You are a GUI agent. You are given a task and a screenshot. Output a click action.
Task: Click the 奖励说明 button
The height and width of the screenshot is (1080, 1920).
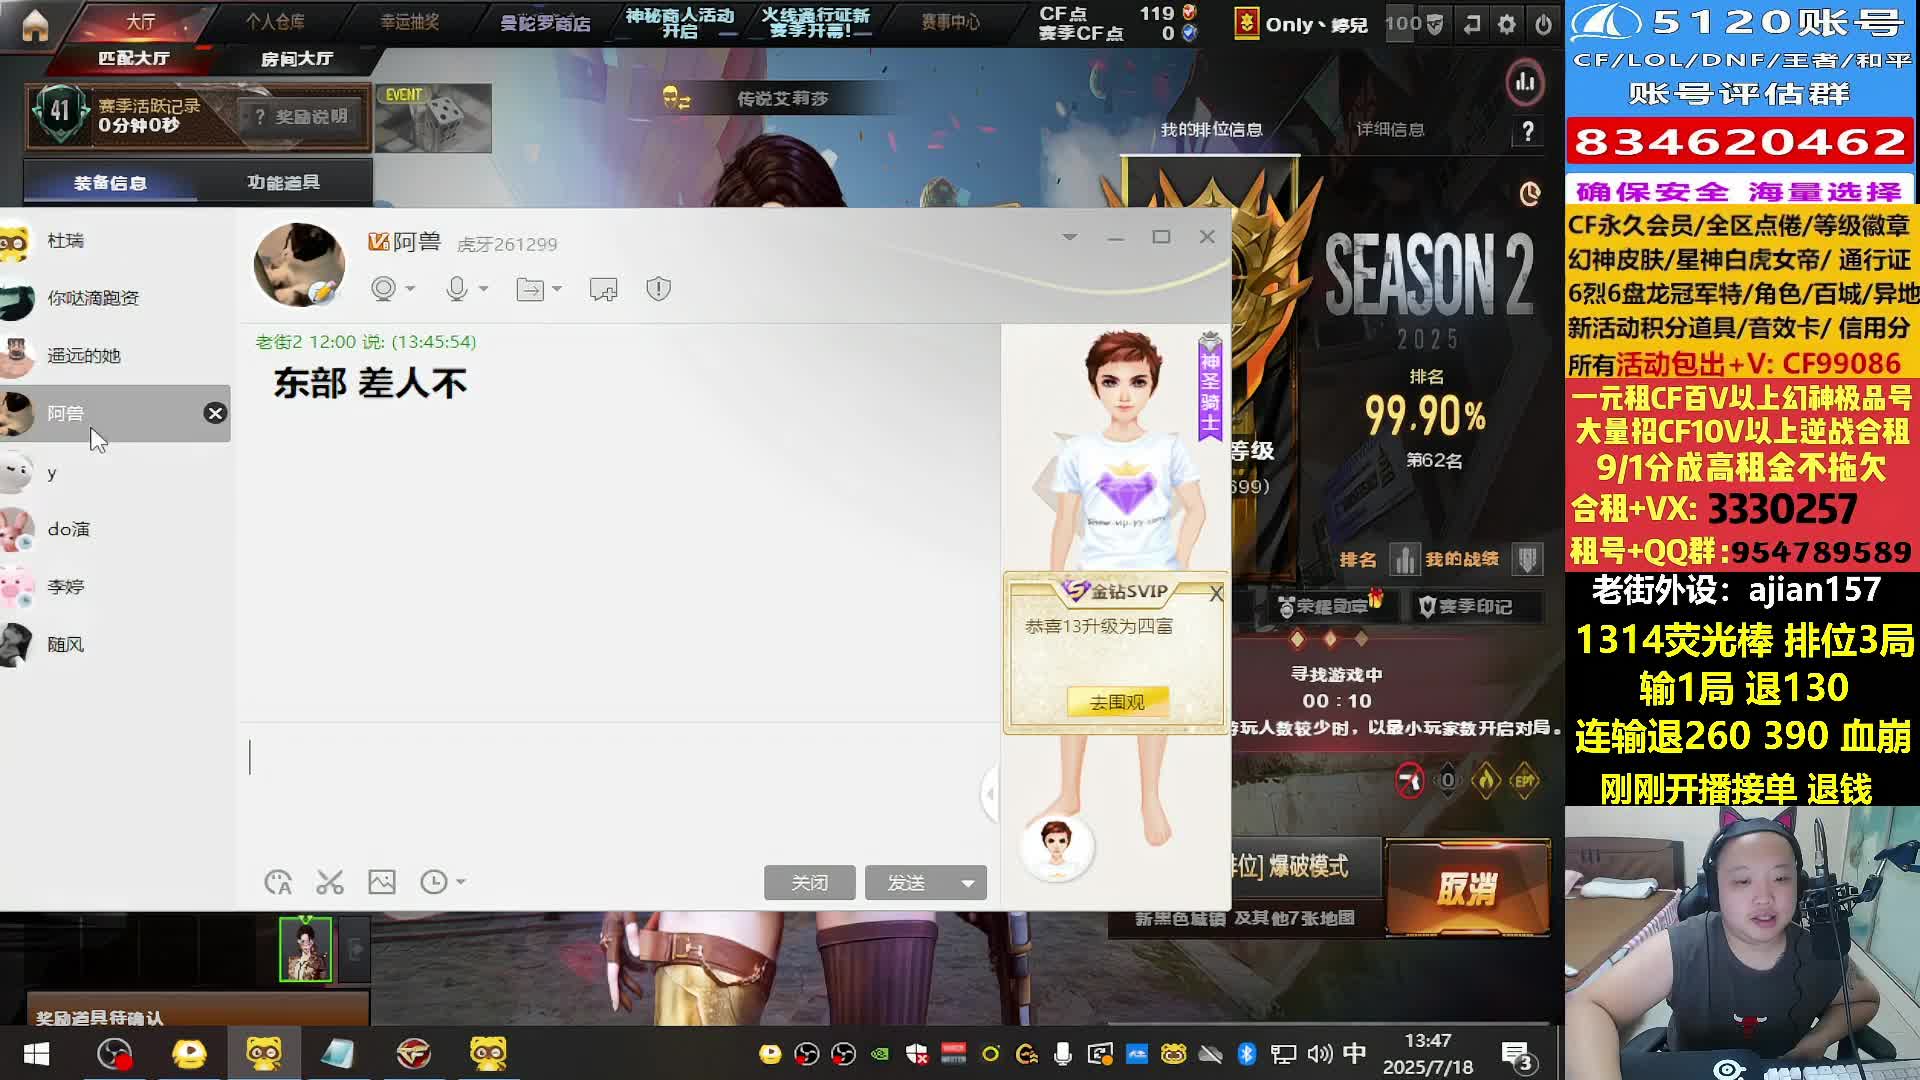[302, 117]
